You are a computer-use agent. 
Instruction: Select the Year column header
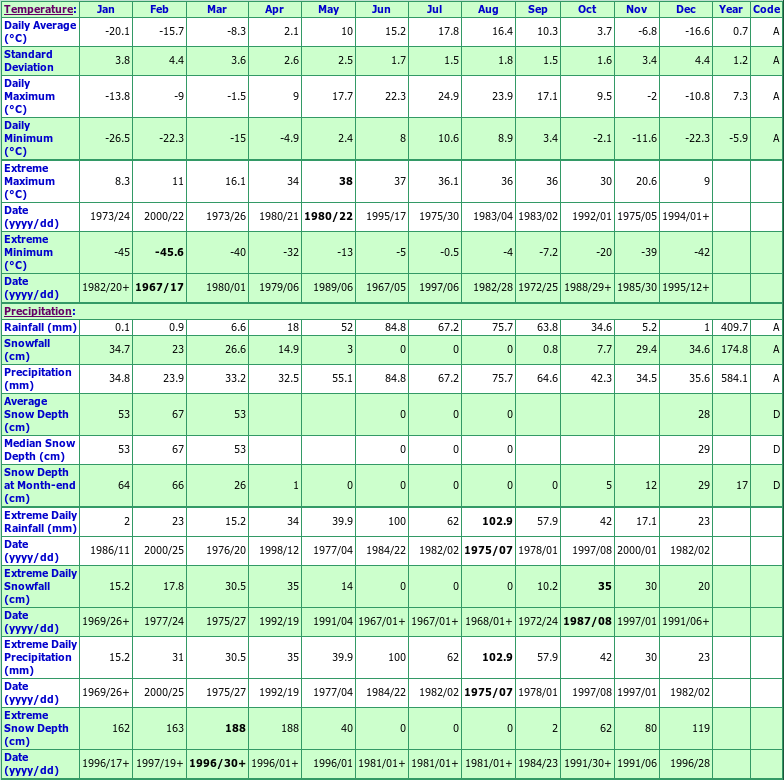click(731, 10)
